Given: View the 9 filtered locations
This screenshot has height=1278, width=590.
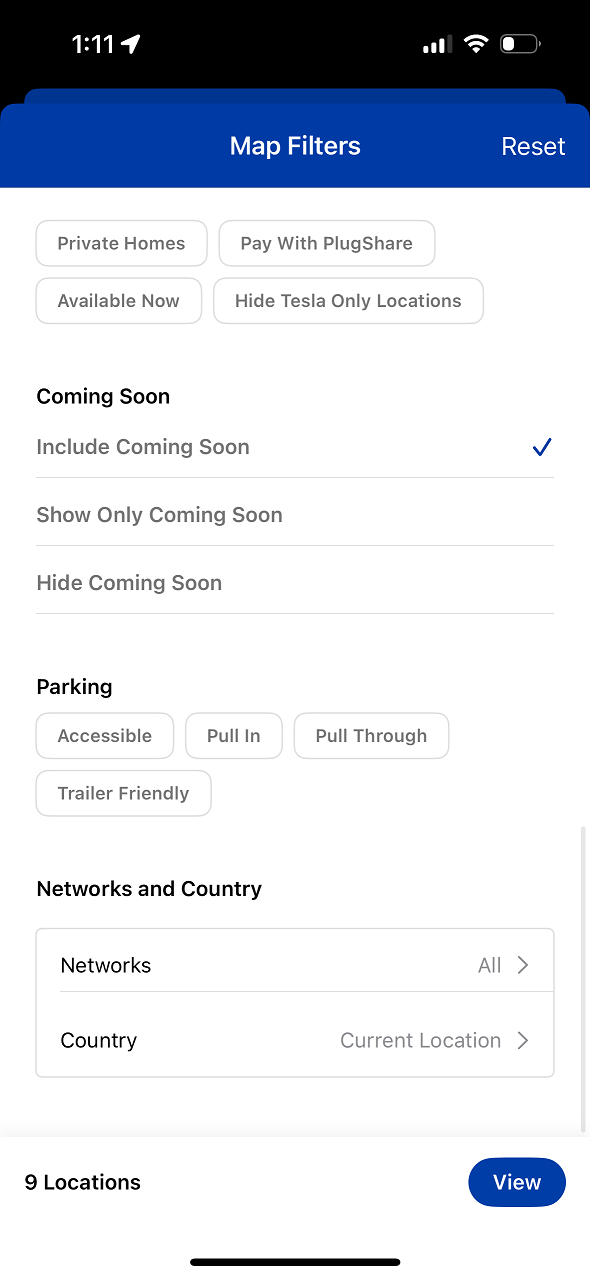Looking at the screenshot, I should coord(517,1182).
